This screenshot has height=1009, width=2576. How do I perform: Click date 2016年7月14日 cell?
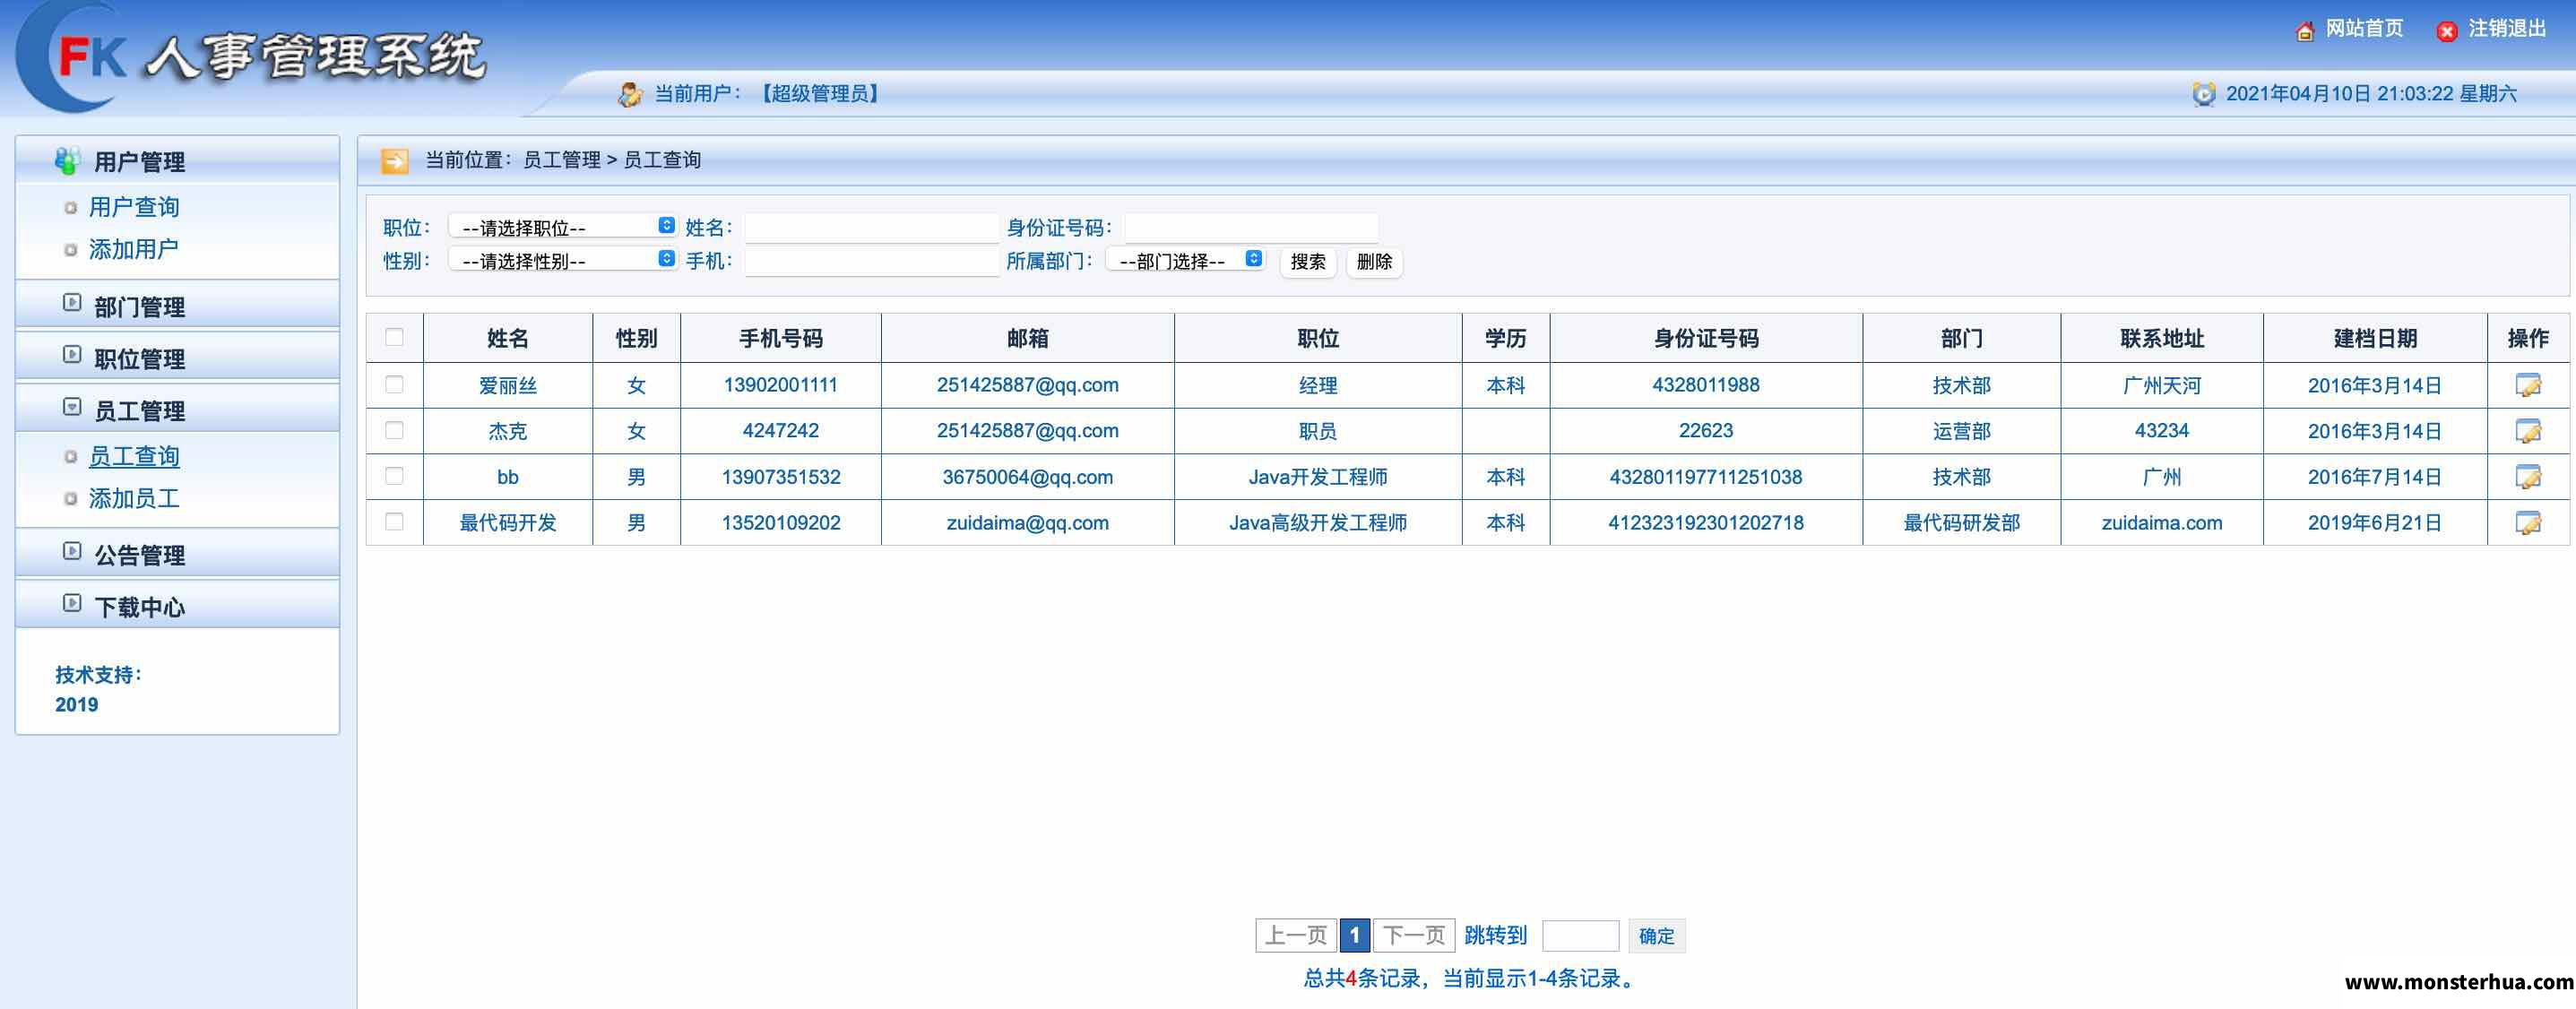[2374, 477]
